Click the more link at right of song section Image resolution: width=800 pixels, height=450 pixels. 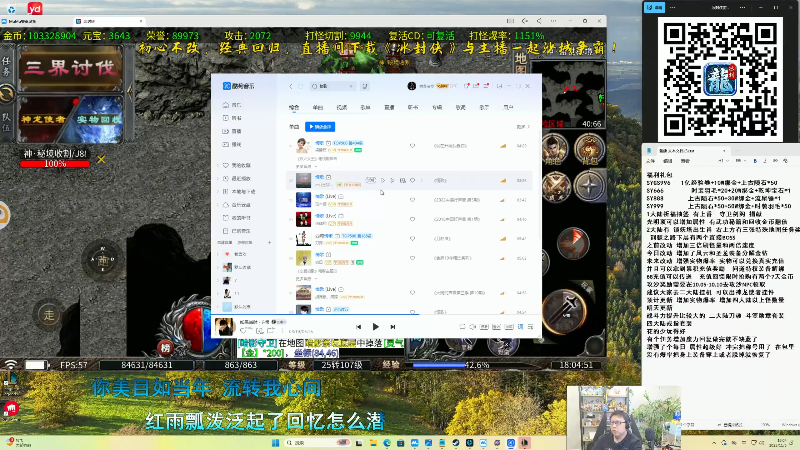point(523,127)
